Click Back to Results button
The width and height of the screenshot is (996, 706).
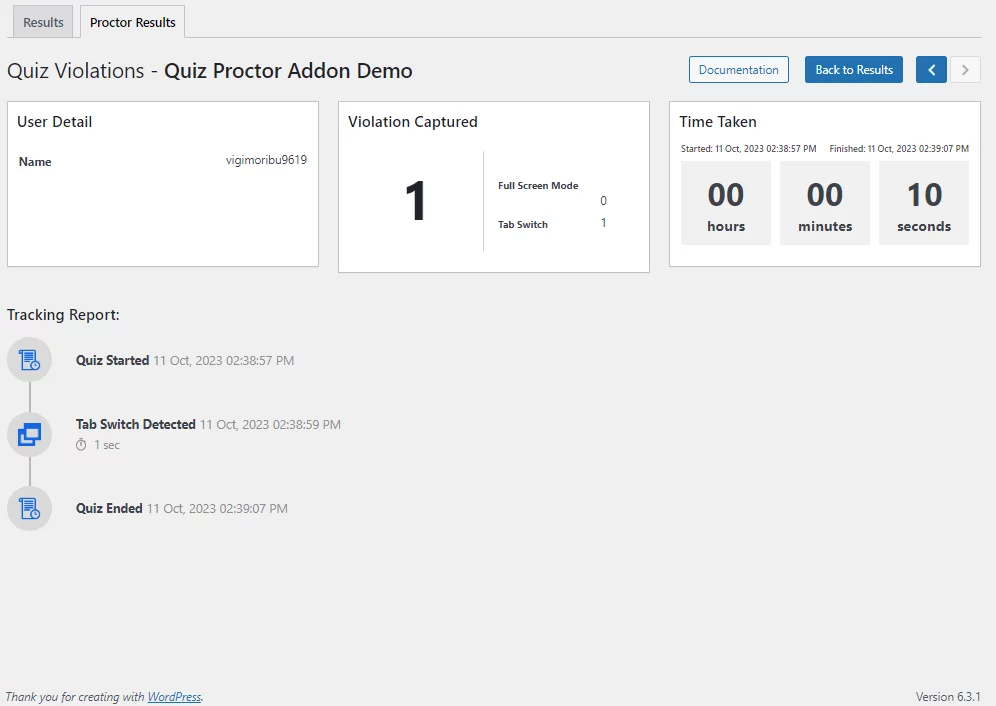[854, 70]
